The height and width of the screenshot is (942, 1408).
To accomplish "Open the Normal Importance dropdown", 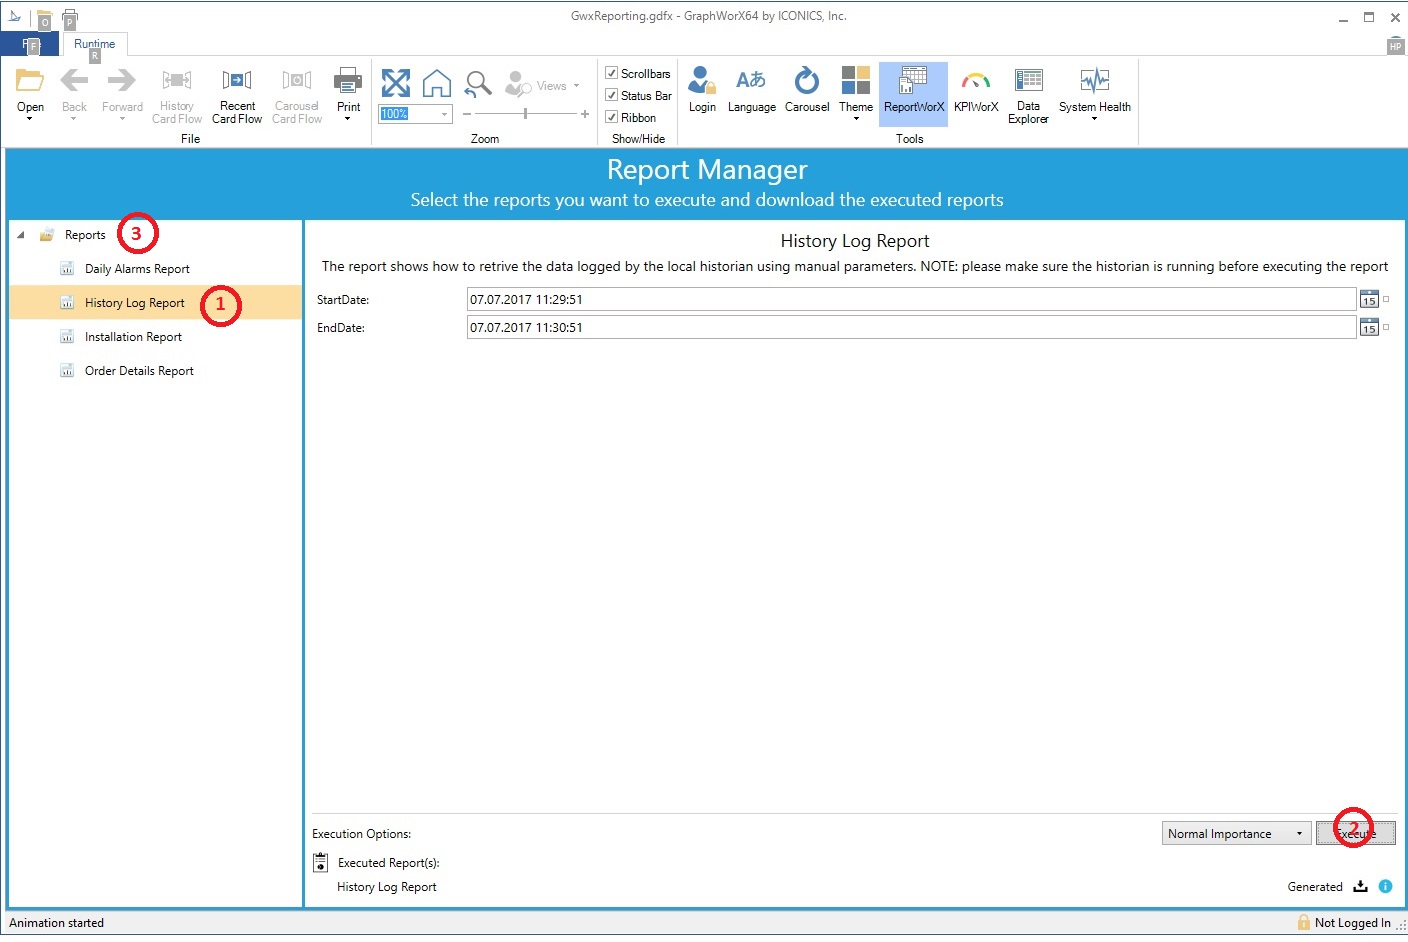I will [x=1236, y=833].
